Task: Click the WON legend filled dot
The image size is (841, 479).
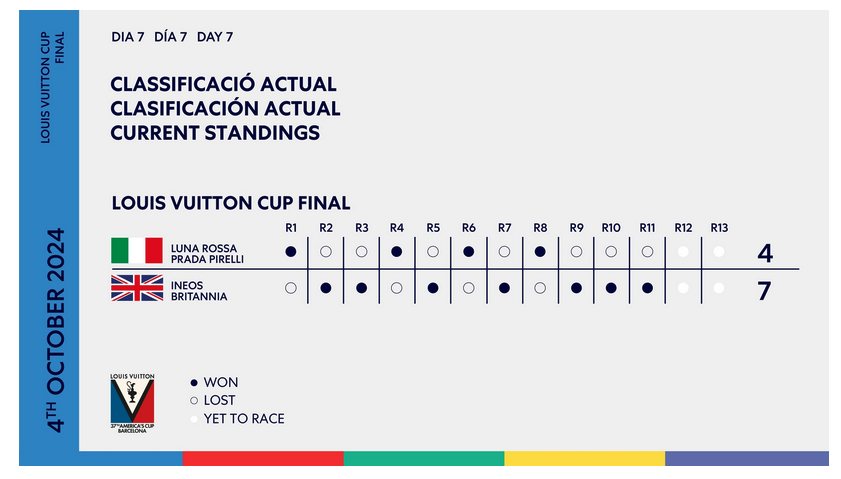Action: tap(194, 382)
